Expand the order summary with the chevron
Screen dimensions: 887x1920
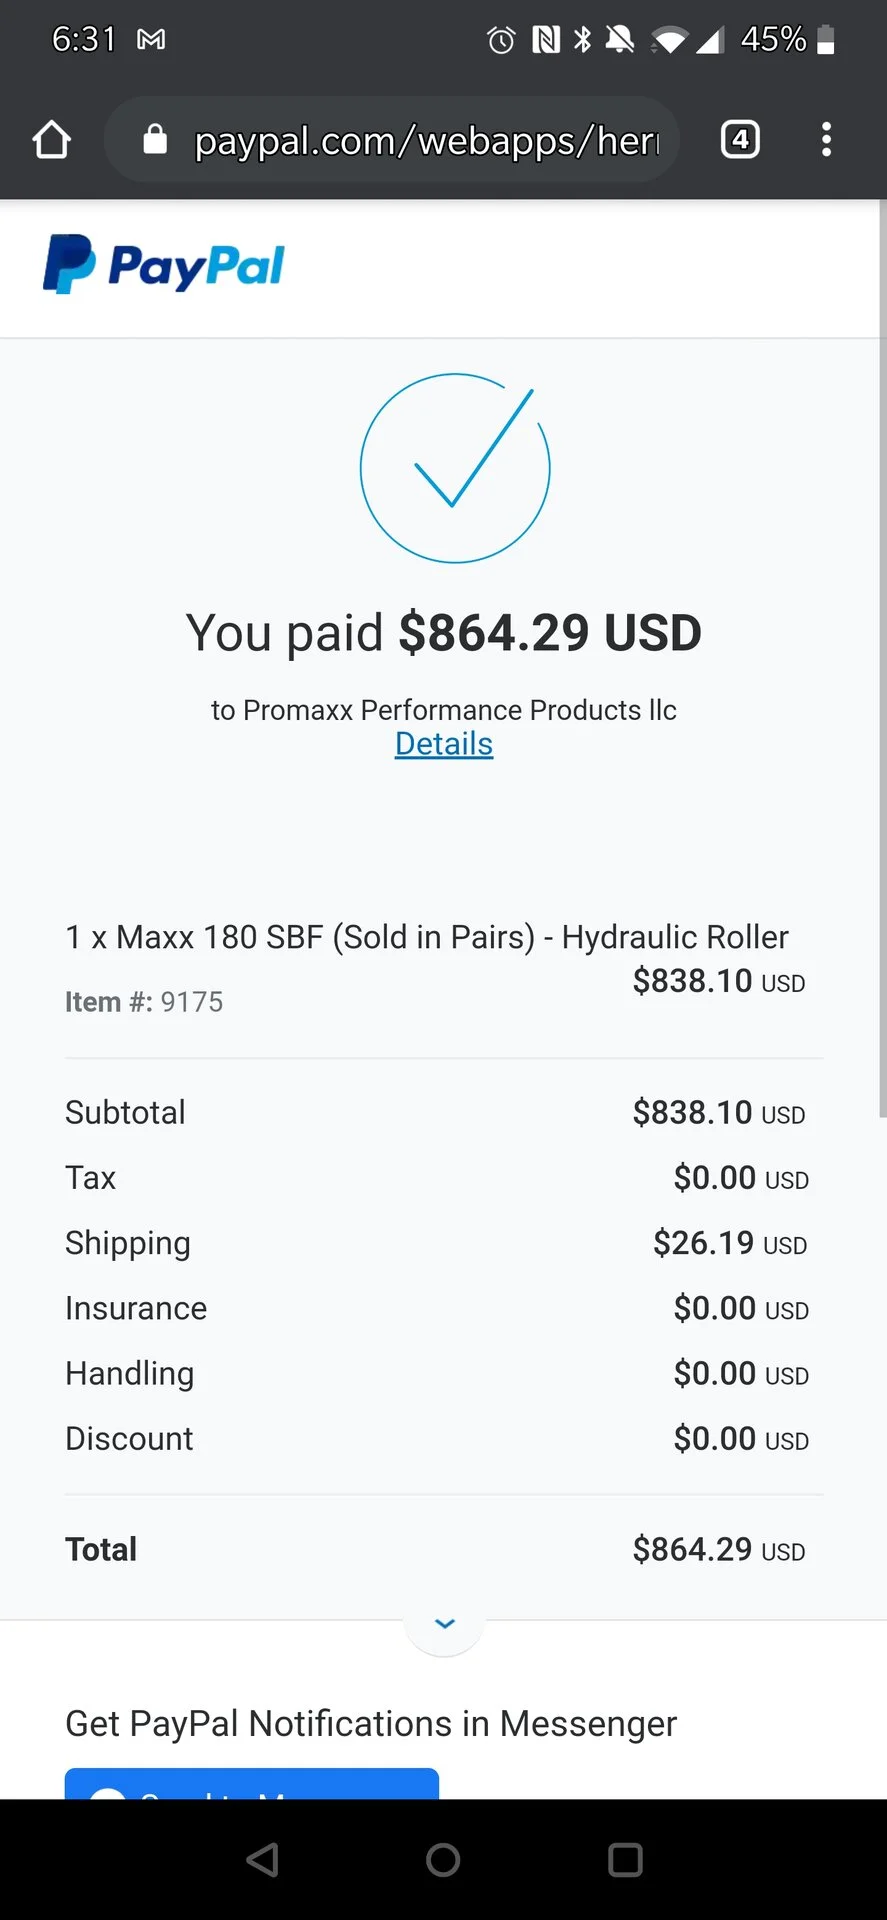444,1623
